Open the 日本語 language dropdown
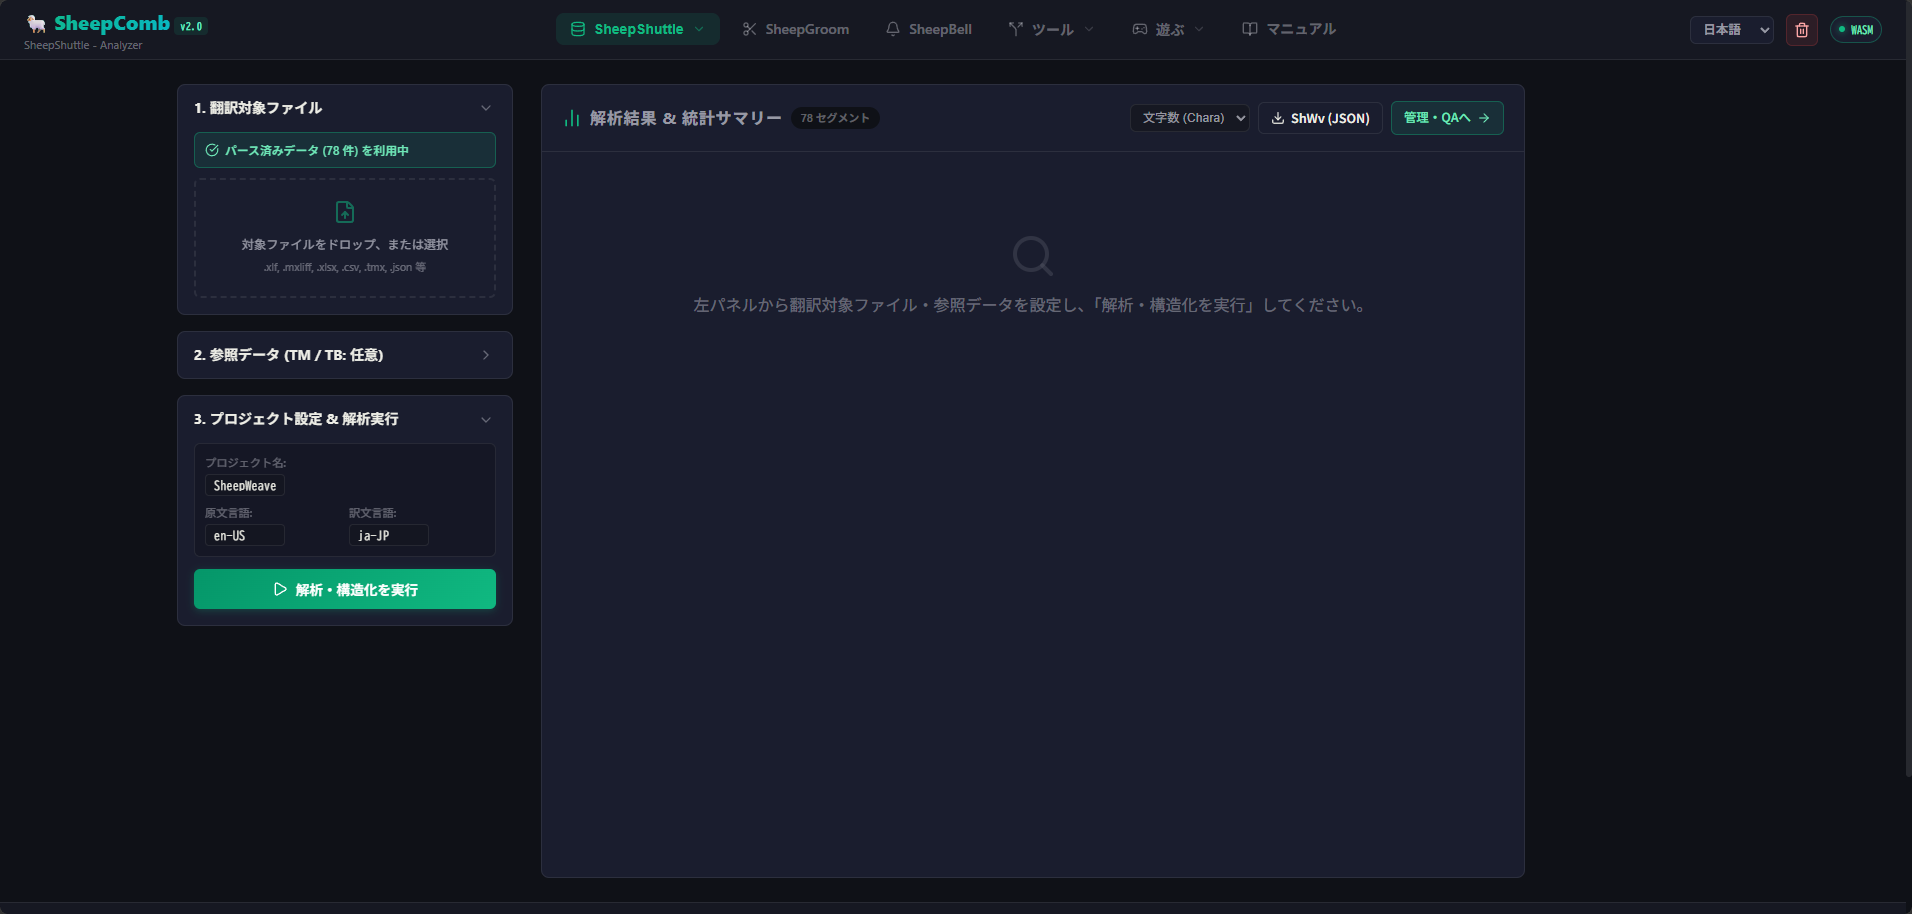The height and width of the screenshot is (914, 1912). [x=1732, y=30]
